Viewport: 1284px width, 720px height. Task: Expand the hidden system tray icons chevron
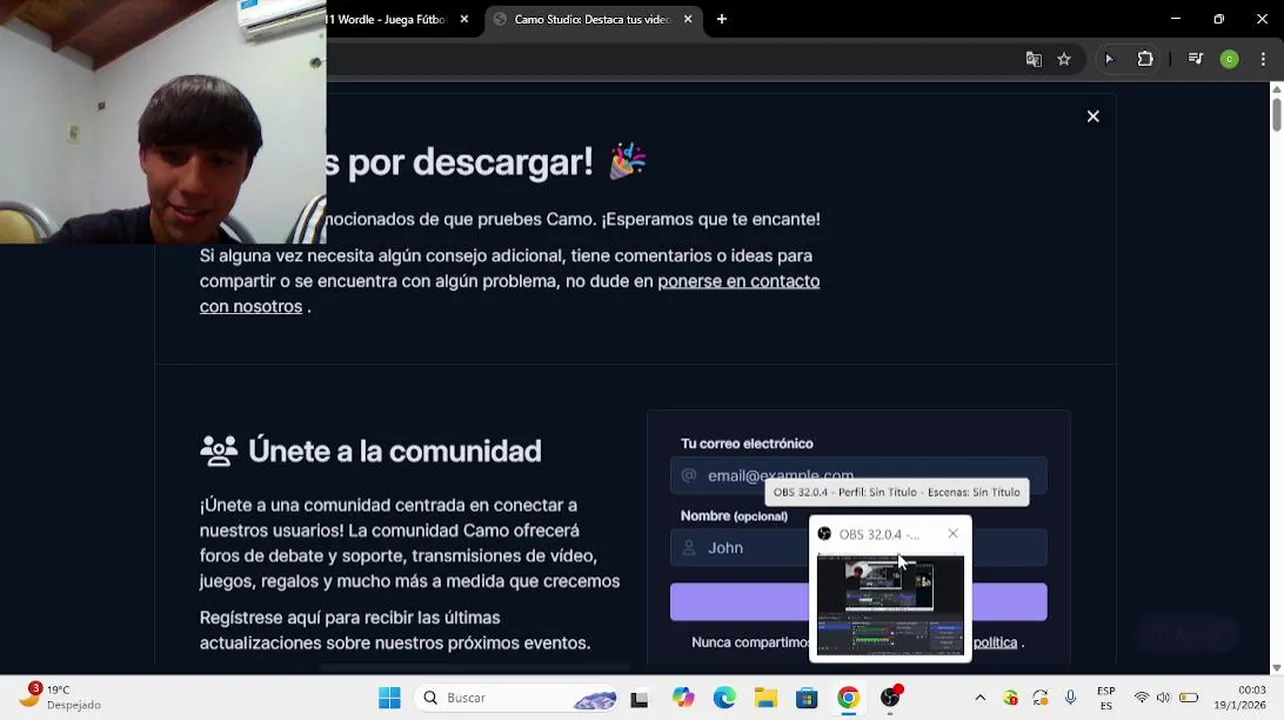click(x=980, y=698)
